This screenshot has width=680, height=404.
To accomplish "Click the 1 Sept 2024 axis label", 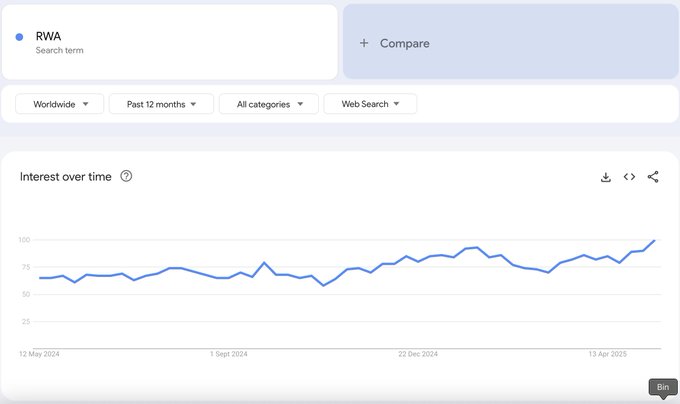I will 228,354.
